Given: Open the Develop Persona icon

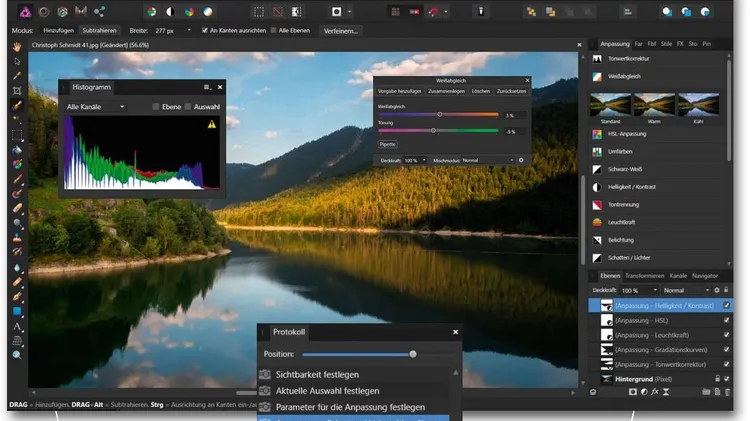Looking at the screenshot, I should pyautogui.click(x=63, y=12).
